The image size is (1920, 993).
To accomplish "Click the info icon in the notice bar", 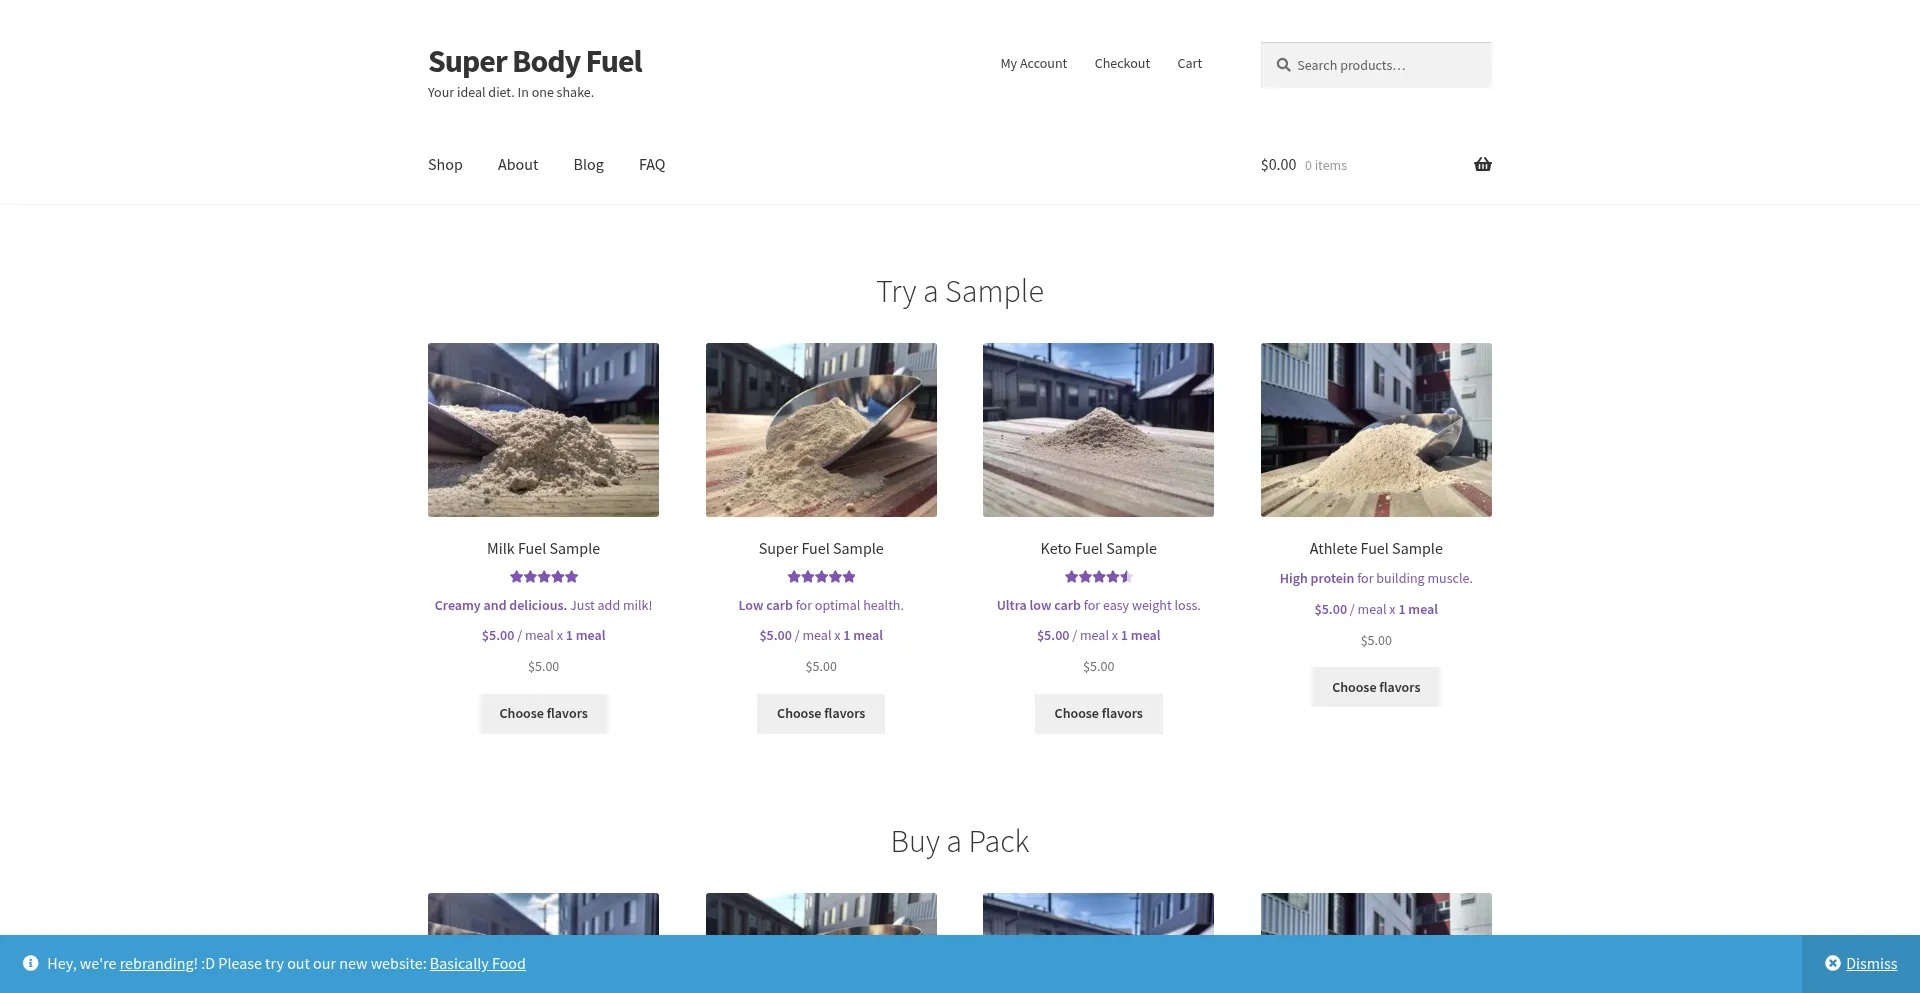I will [x=31, y=963].
